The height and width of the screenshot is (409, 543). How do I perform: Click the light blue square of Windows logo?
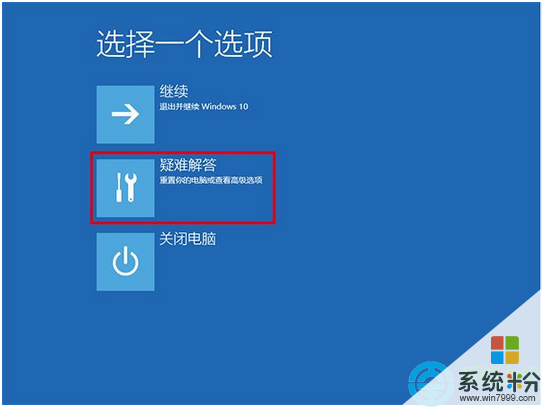click(x=497, y=357)
